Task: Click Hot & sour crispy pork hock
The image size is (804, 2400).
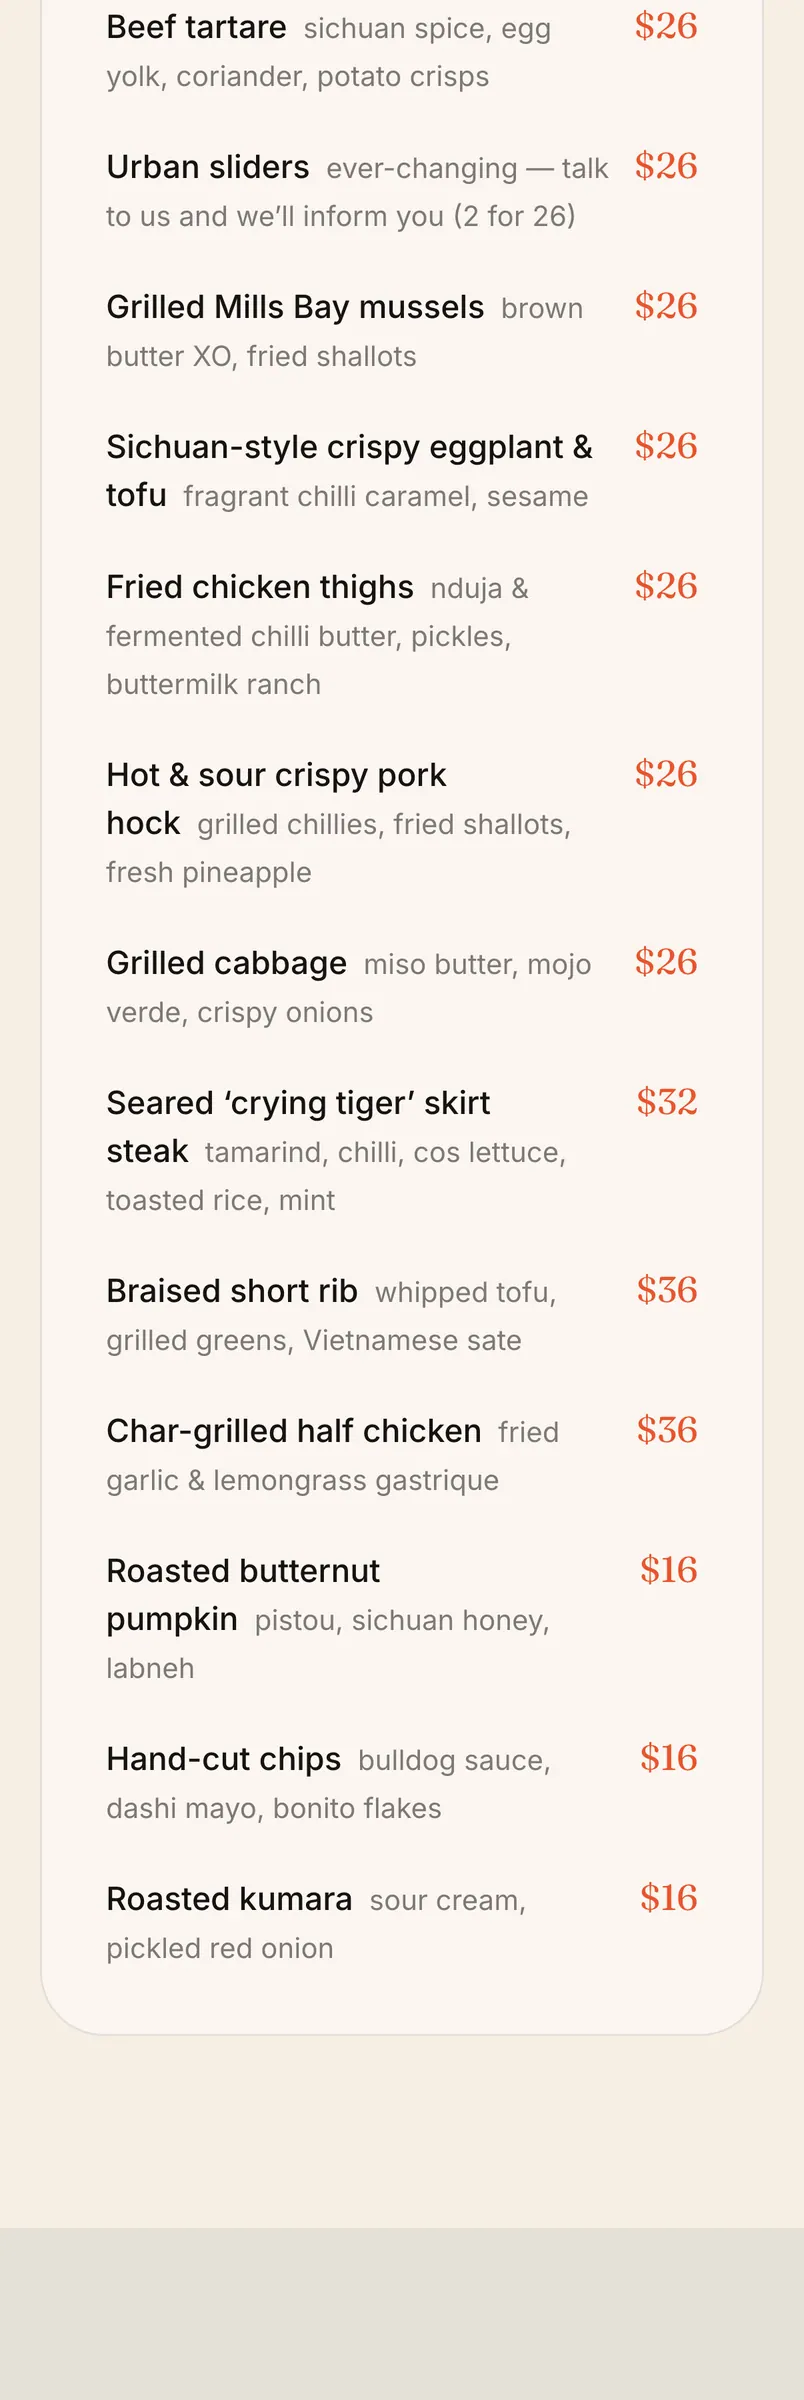Action: pyautogui.click(x=276, y=799)
